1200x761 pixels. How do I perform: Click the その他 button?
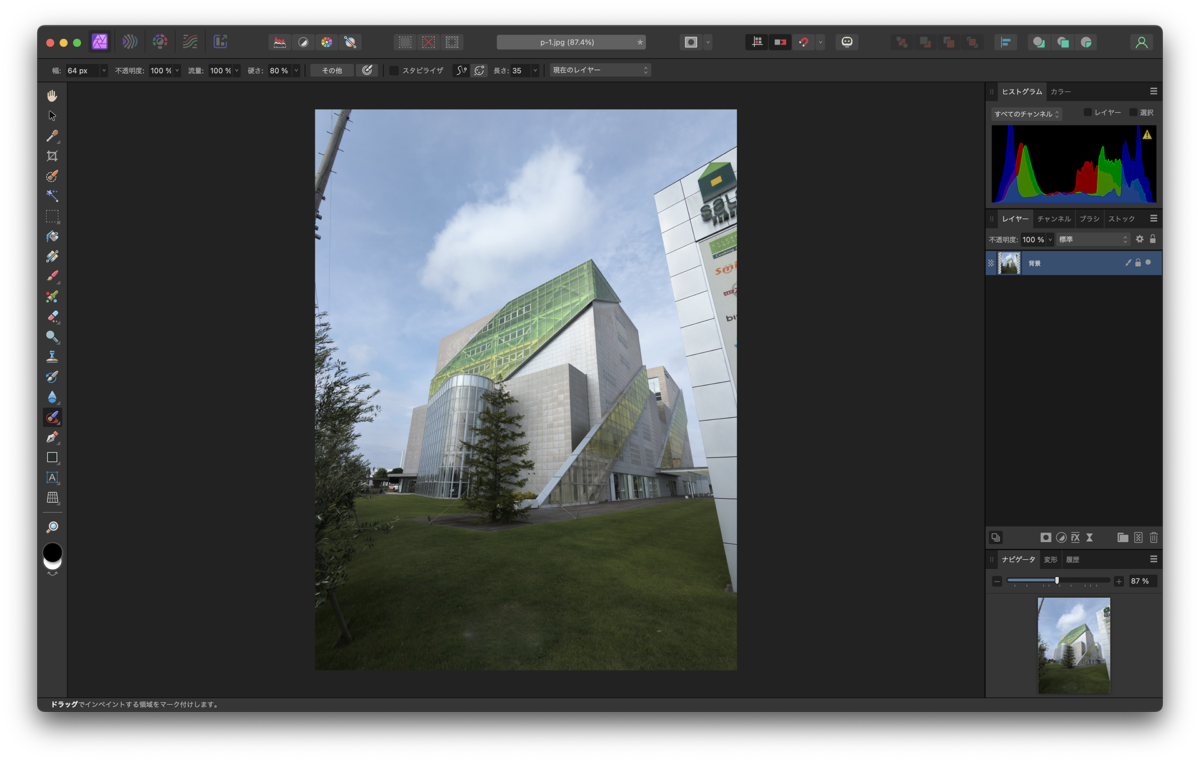click(332, 71)
